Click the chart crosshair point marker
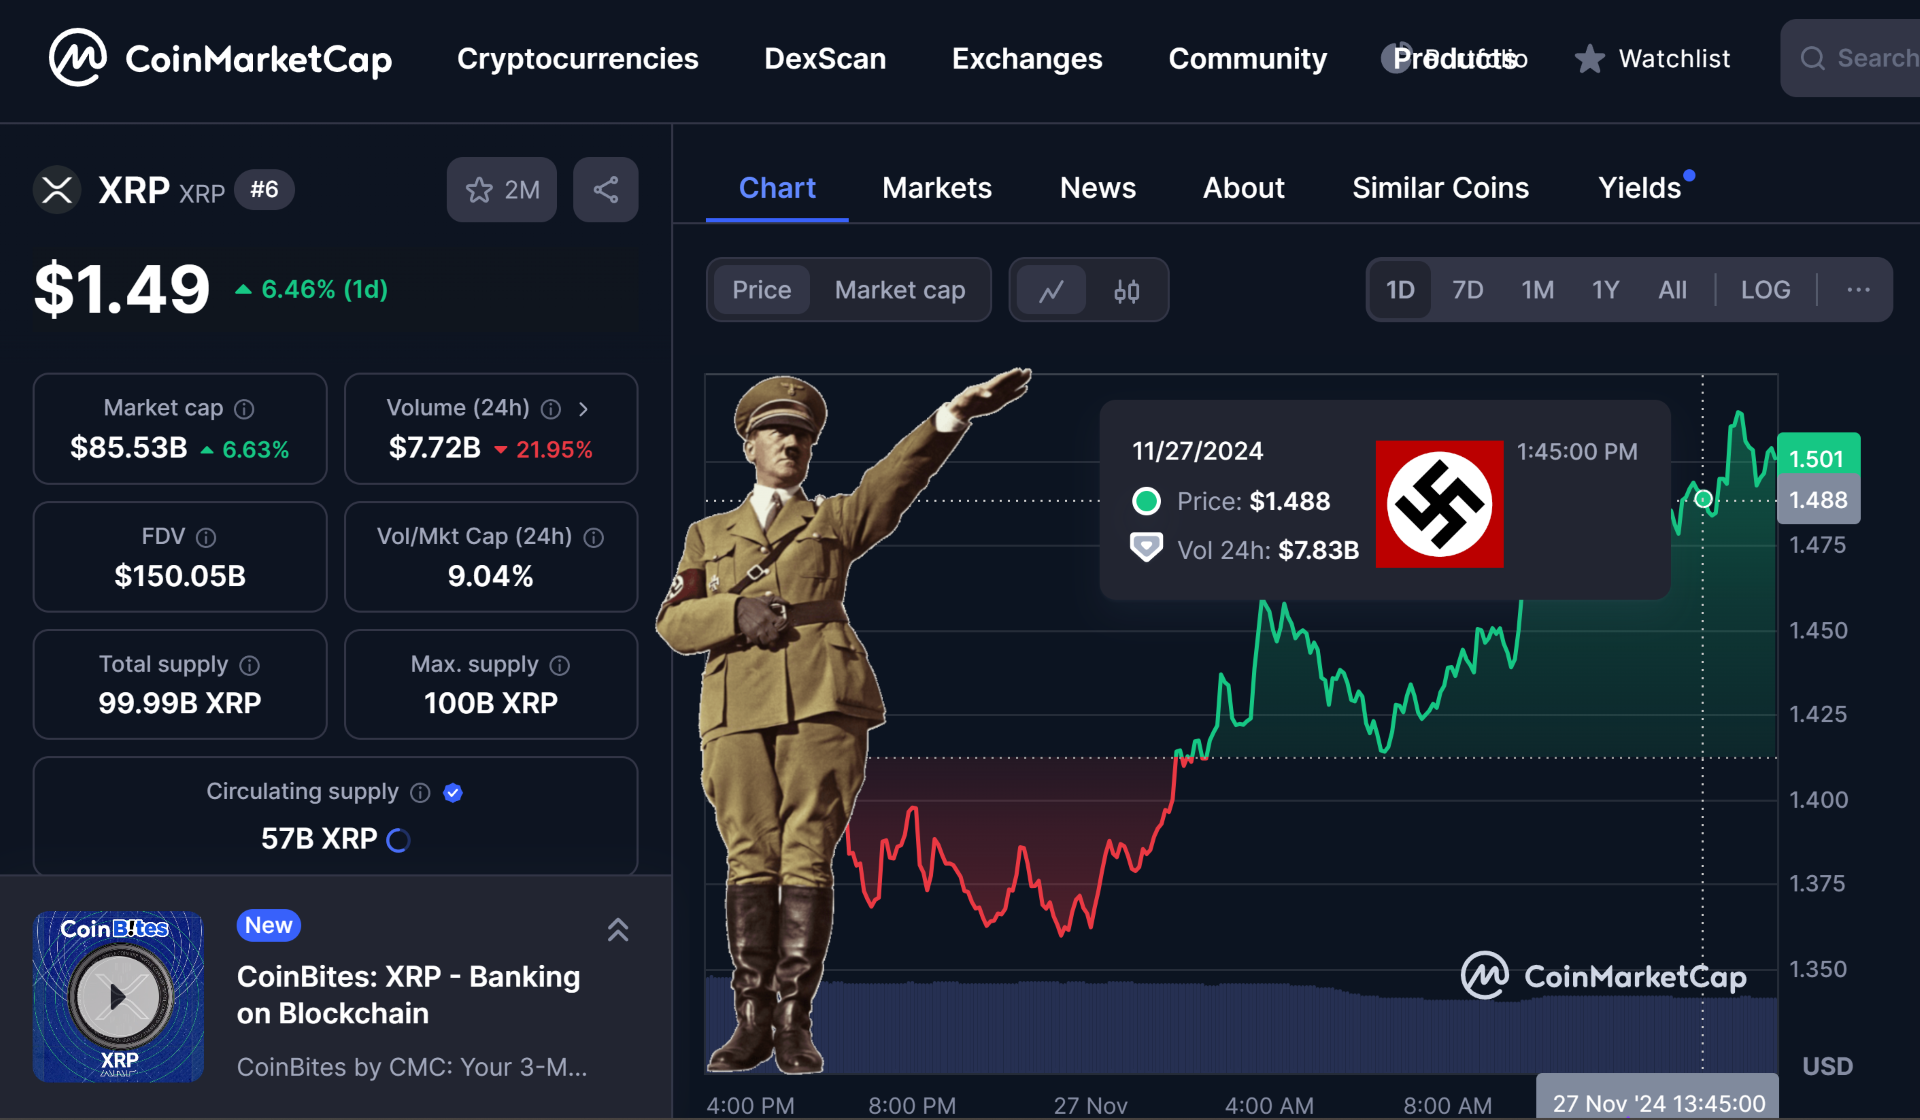 click(1703, 499)
